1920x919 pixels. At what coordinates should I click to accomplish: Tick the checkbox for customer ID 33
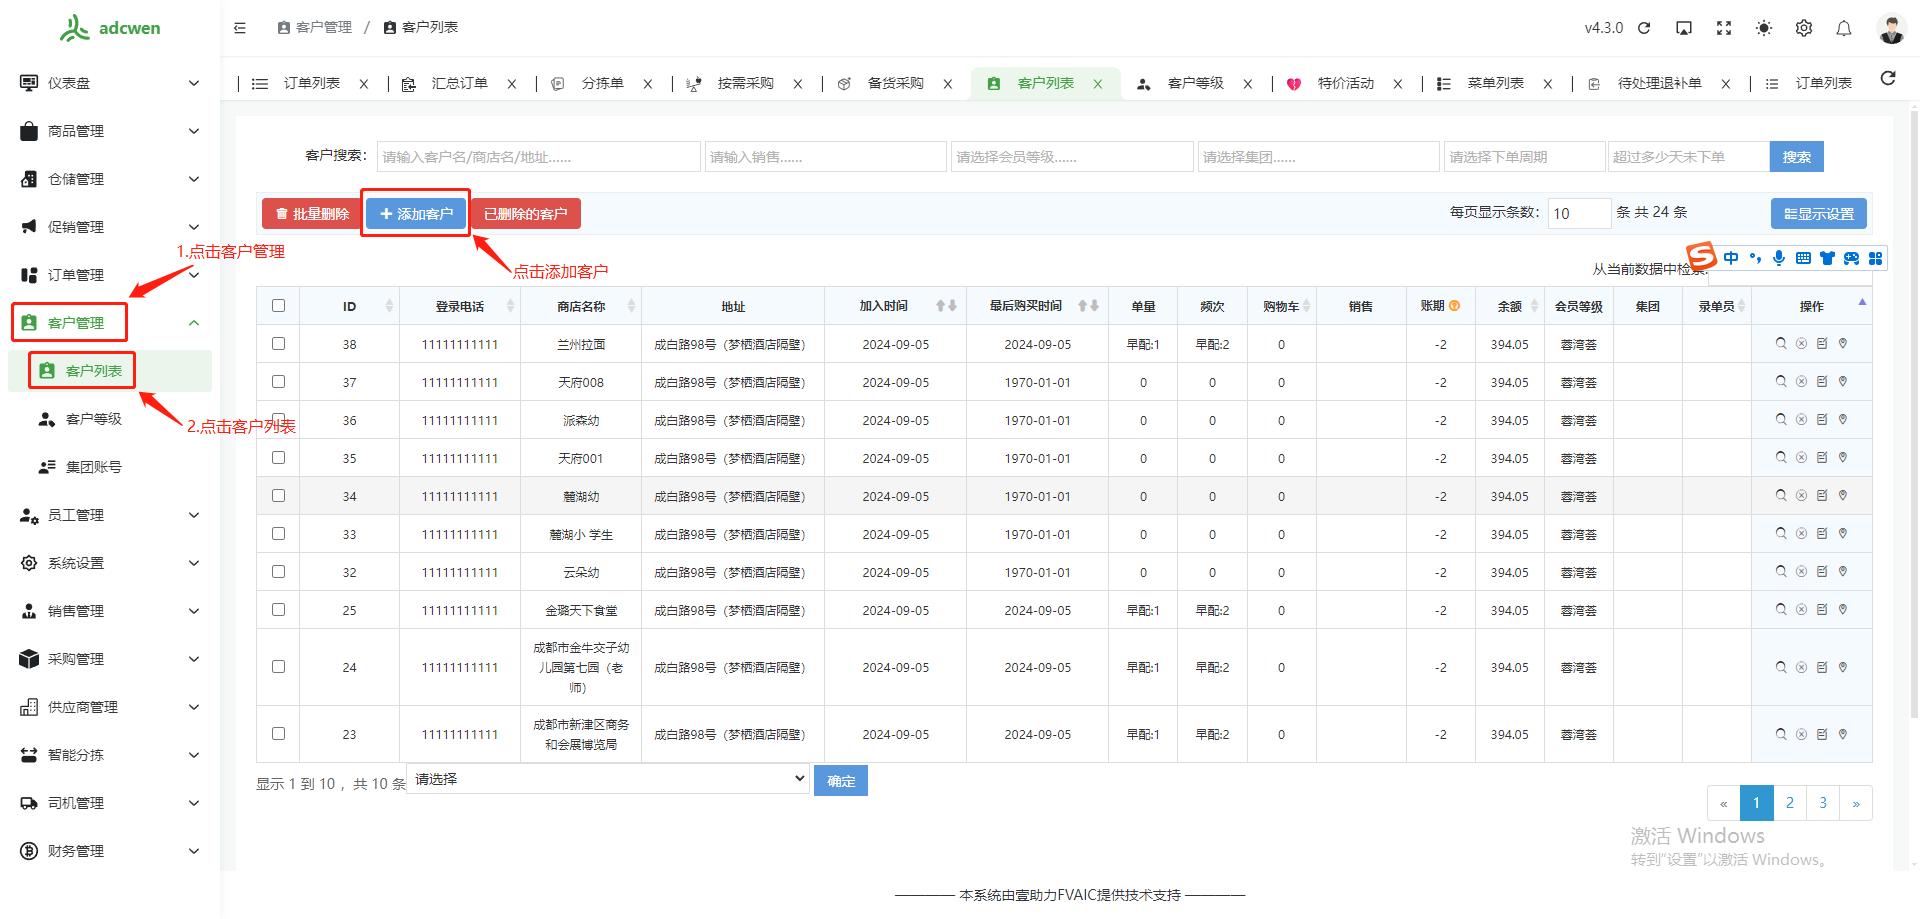tap(278, 533)
